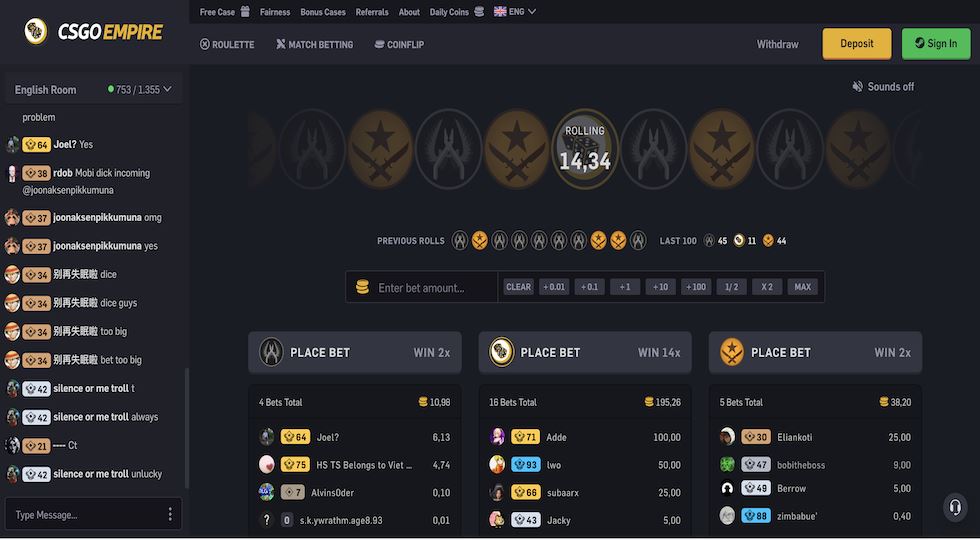980x540 pixels.
Task: Click the gold coins icon in bet field
Action: [362, 287]
